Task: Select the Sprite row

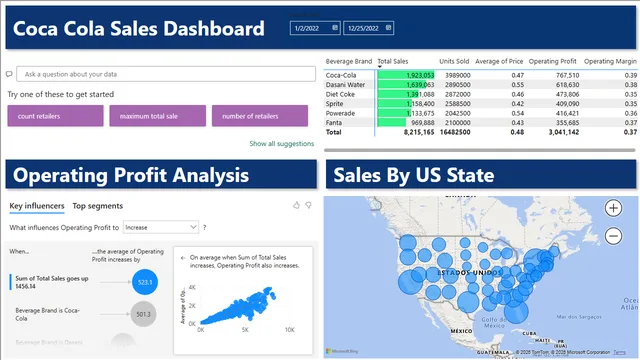Action: coord(481,104)
